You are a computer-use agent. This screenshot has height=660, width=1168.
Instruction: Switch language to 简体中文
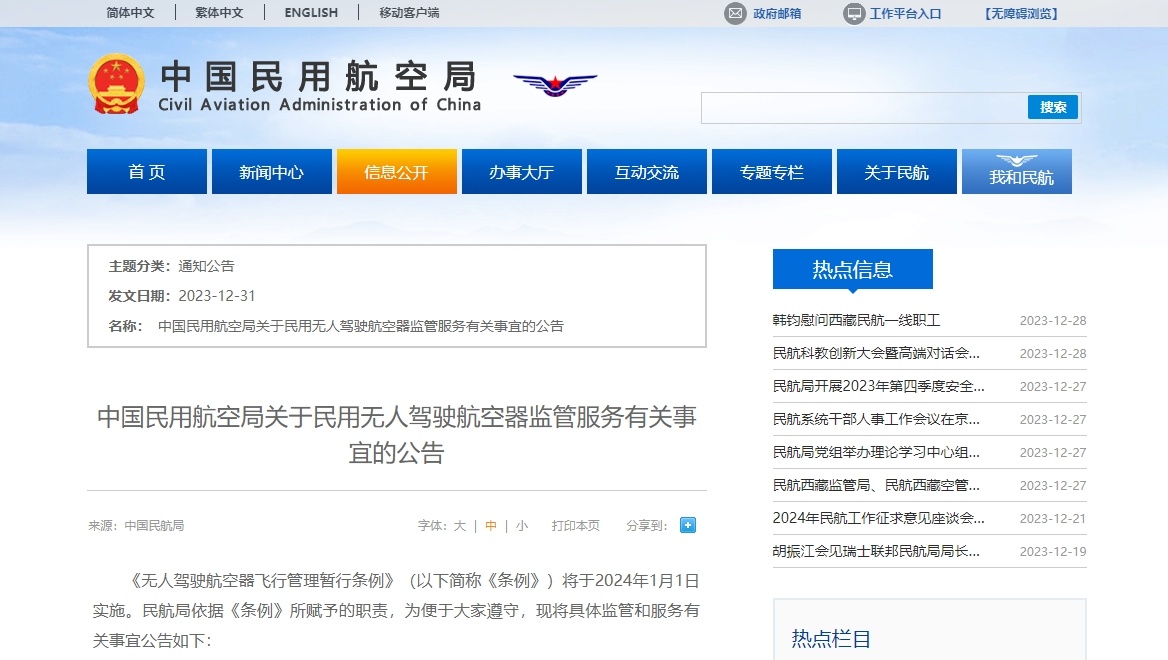(x=130, y=13)
